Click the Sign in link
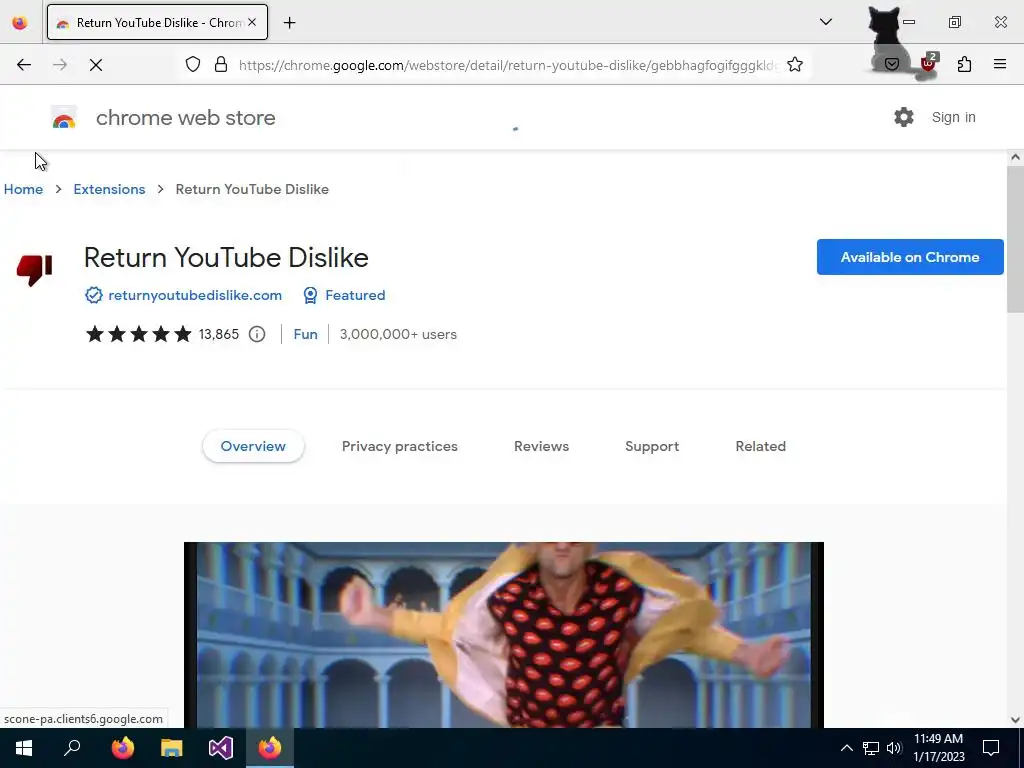 click(x=953, y=118)
